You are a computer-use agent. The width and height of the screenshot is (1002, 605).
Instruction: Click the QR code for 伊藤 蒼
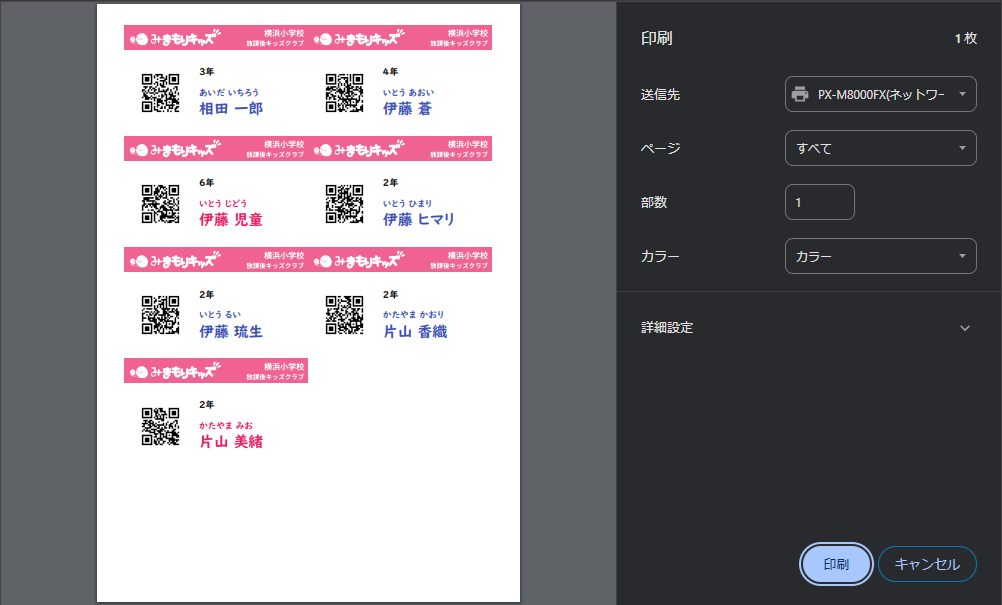(x=344, y=93)
